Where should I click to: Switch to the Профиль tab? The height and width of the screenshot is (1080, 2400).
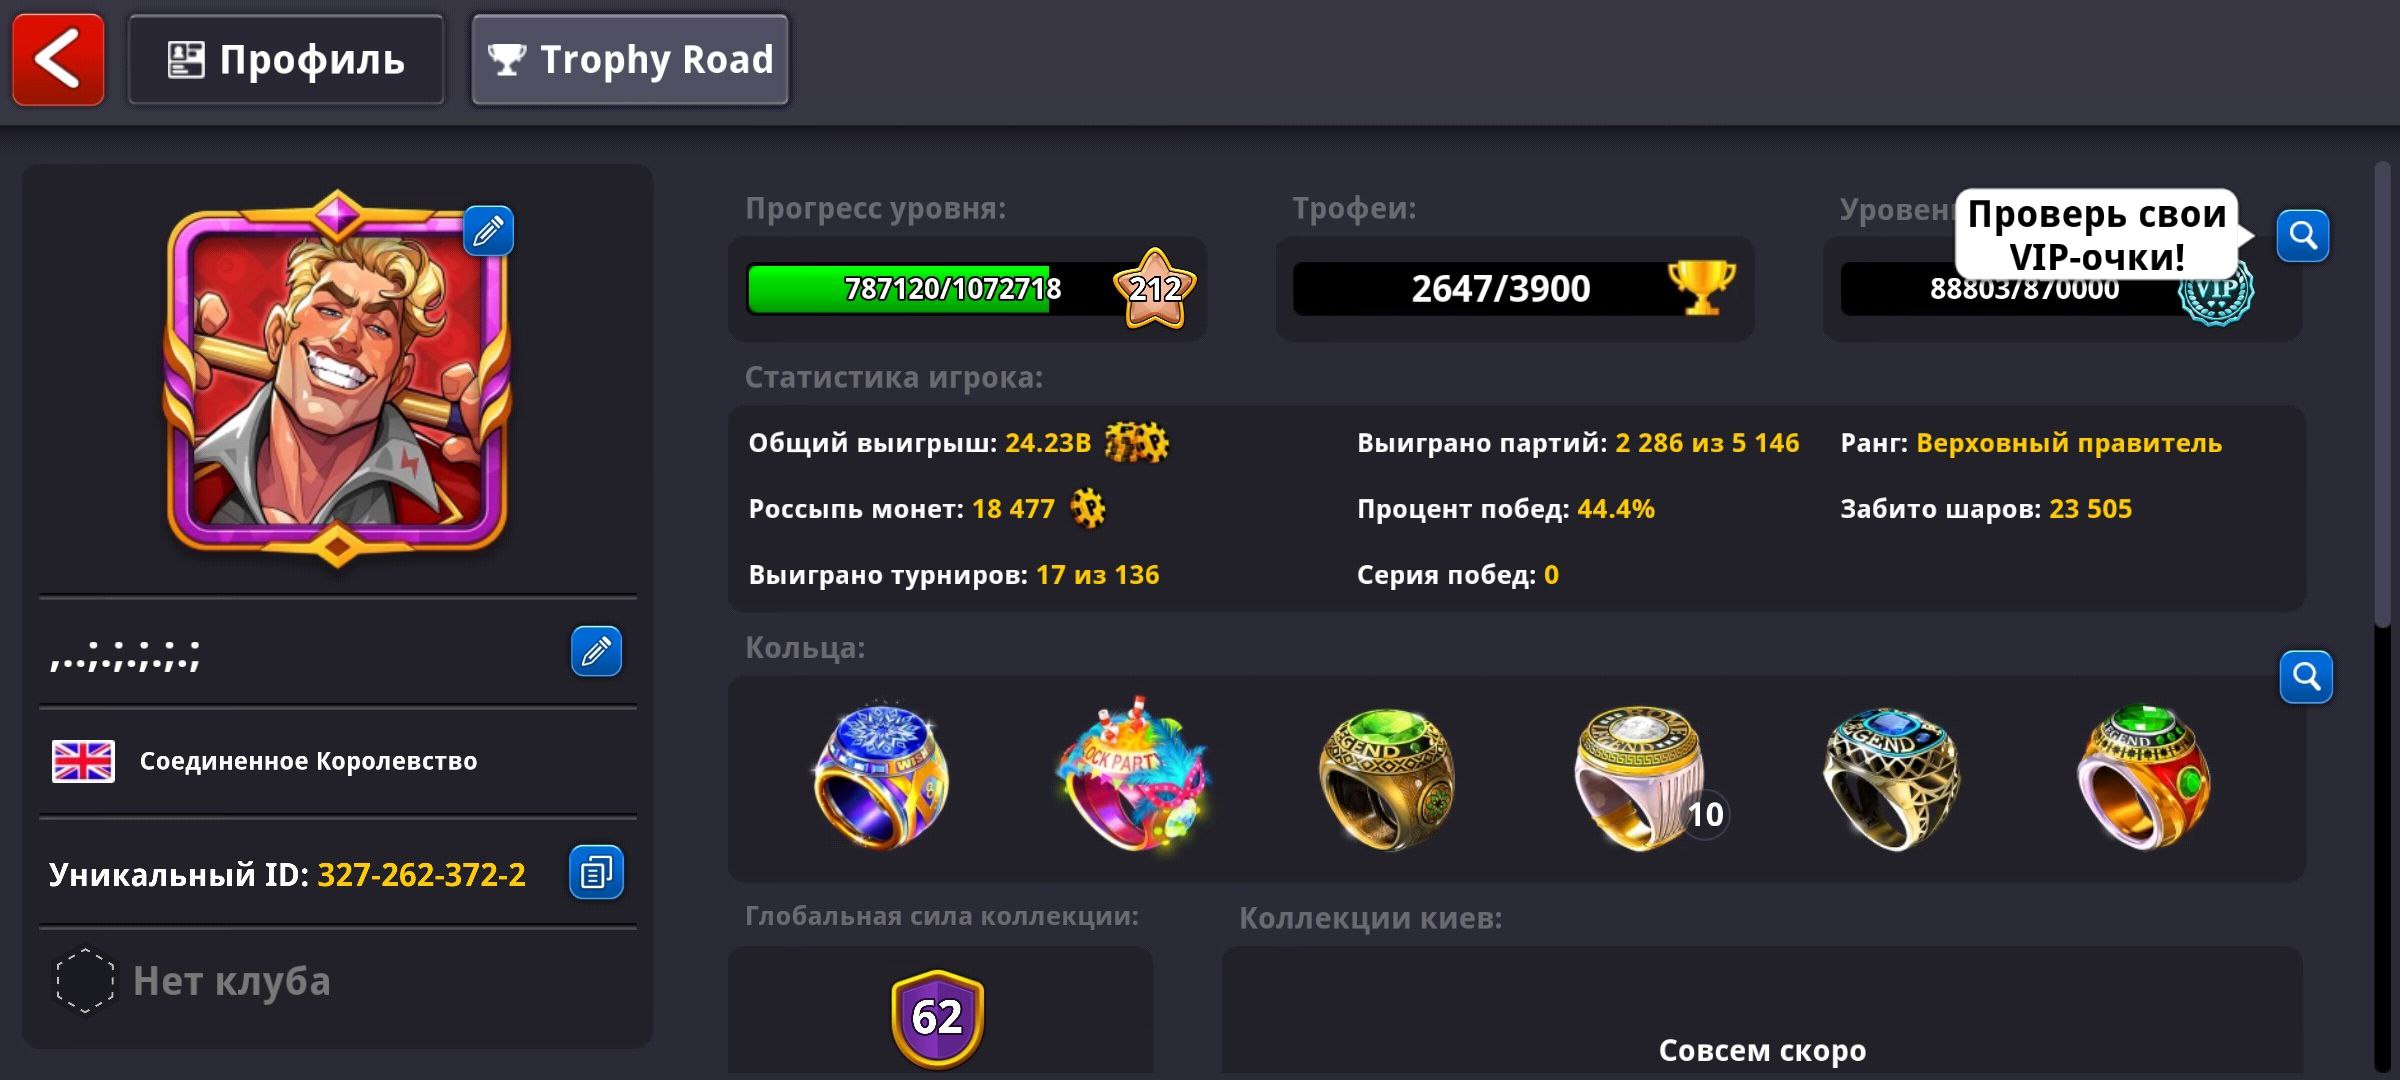(x=286, y=60)
